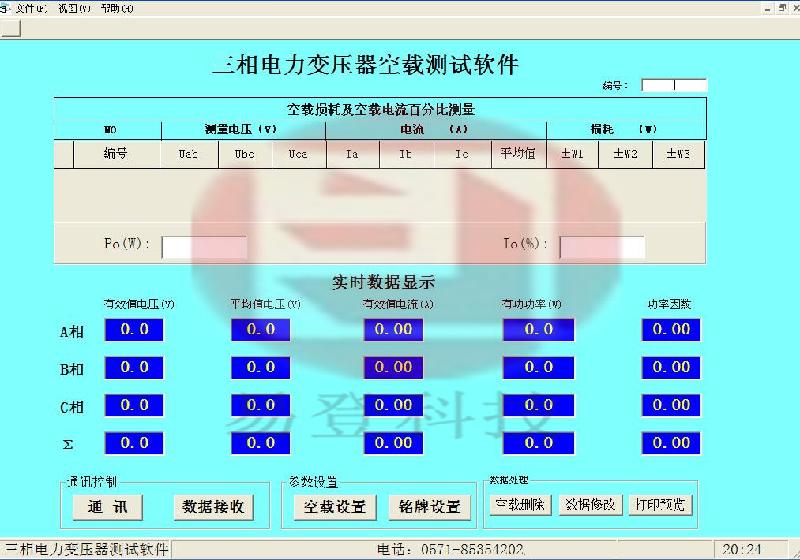Click Σ 有功功率 display
Image resolution: width=800 pixels, height=560 pixels.
point(538,443)
